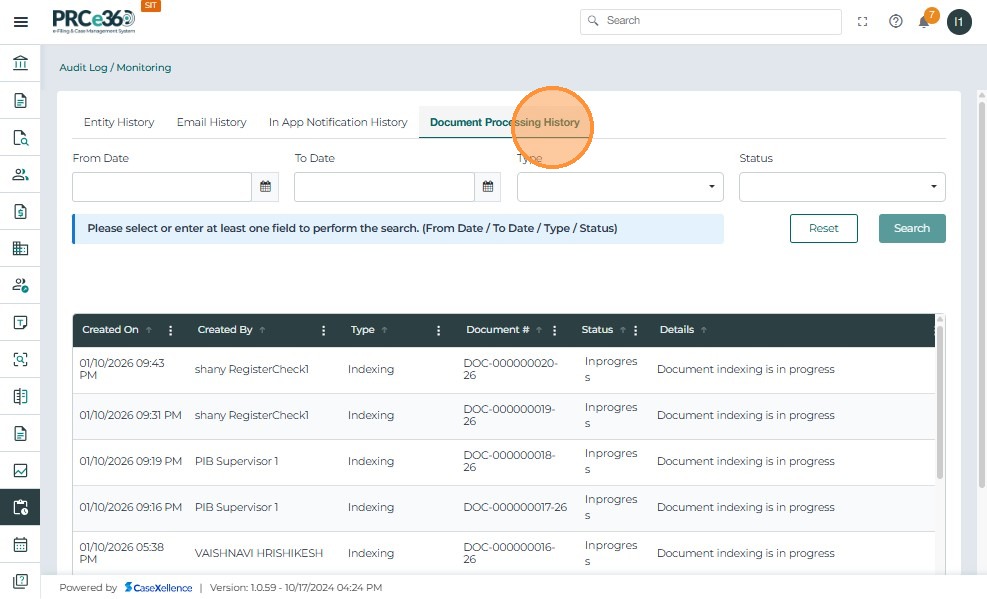
Task: Click the document search sidebar icon
Action: click(20, 138)
